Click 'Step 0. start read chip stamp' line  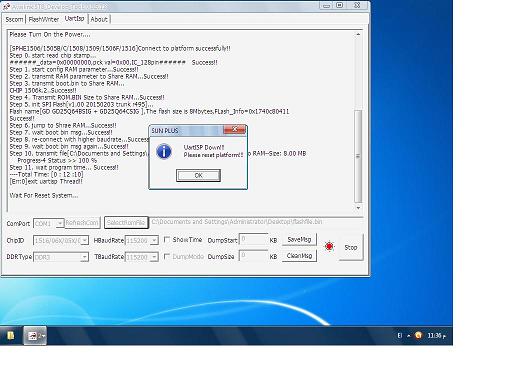[x=53, y=55]
